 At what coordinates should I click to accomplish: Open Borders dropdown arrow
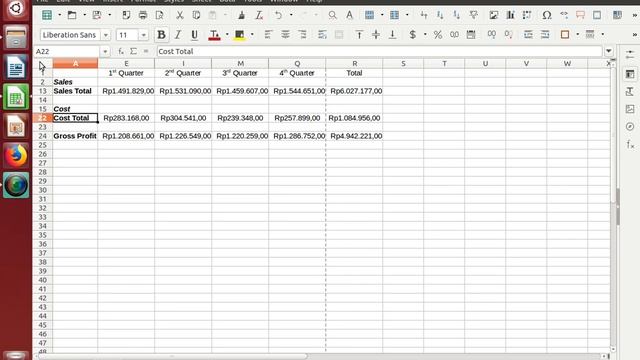tap(577, 35)
